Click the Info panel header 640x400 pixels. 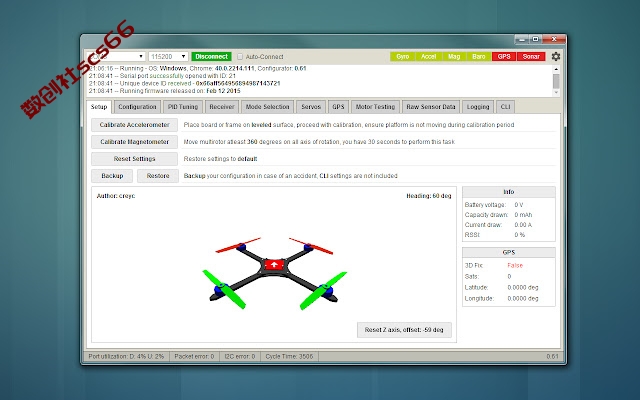pos(509,192)
